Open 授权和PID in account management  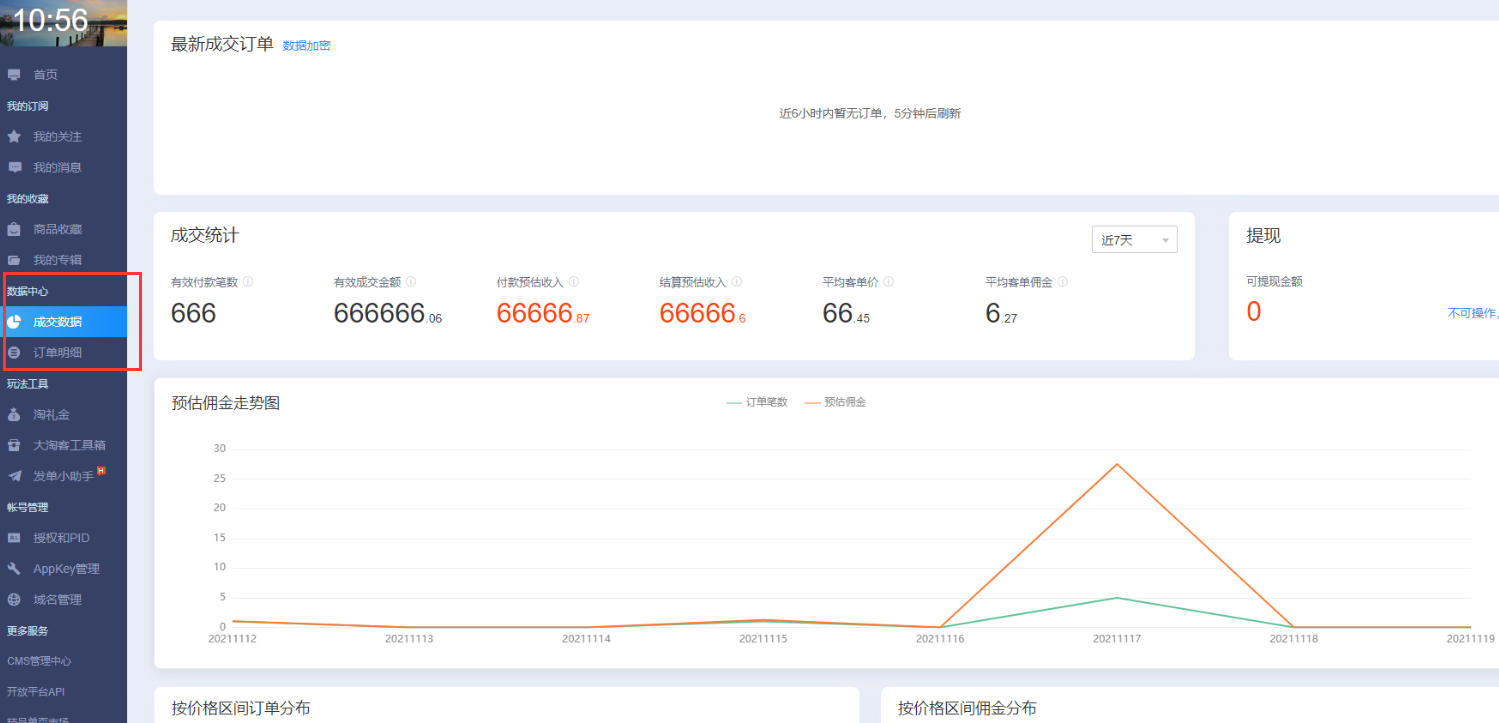[61, 538]
